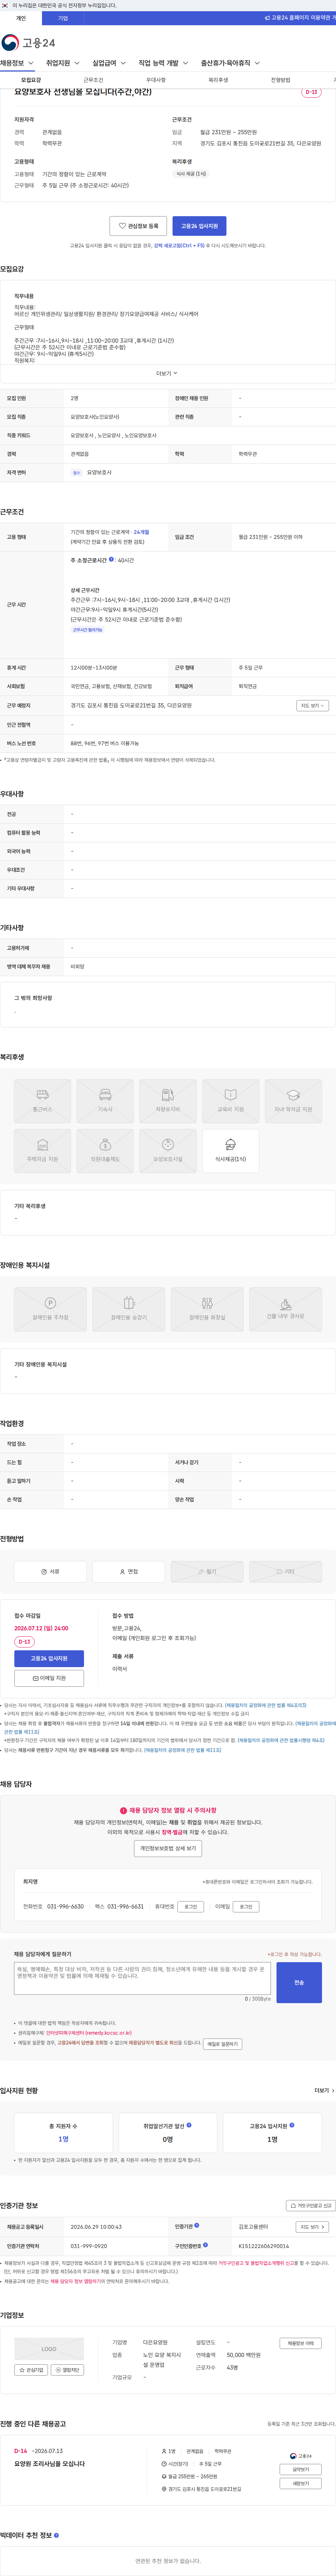Viewport: 336px width, 2576px height.
Task: Click the company LOGO thumbnail
Action: 49,2349
